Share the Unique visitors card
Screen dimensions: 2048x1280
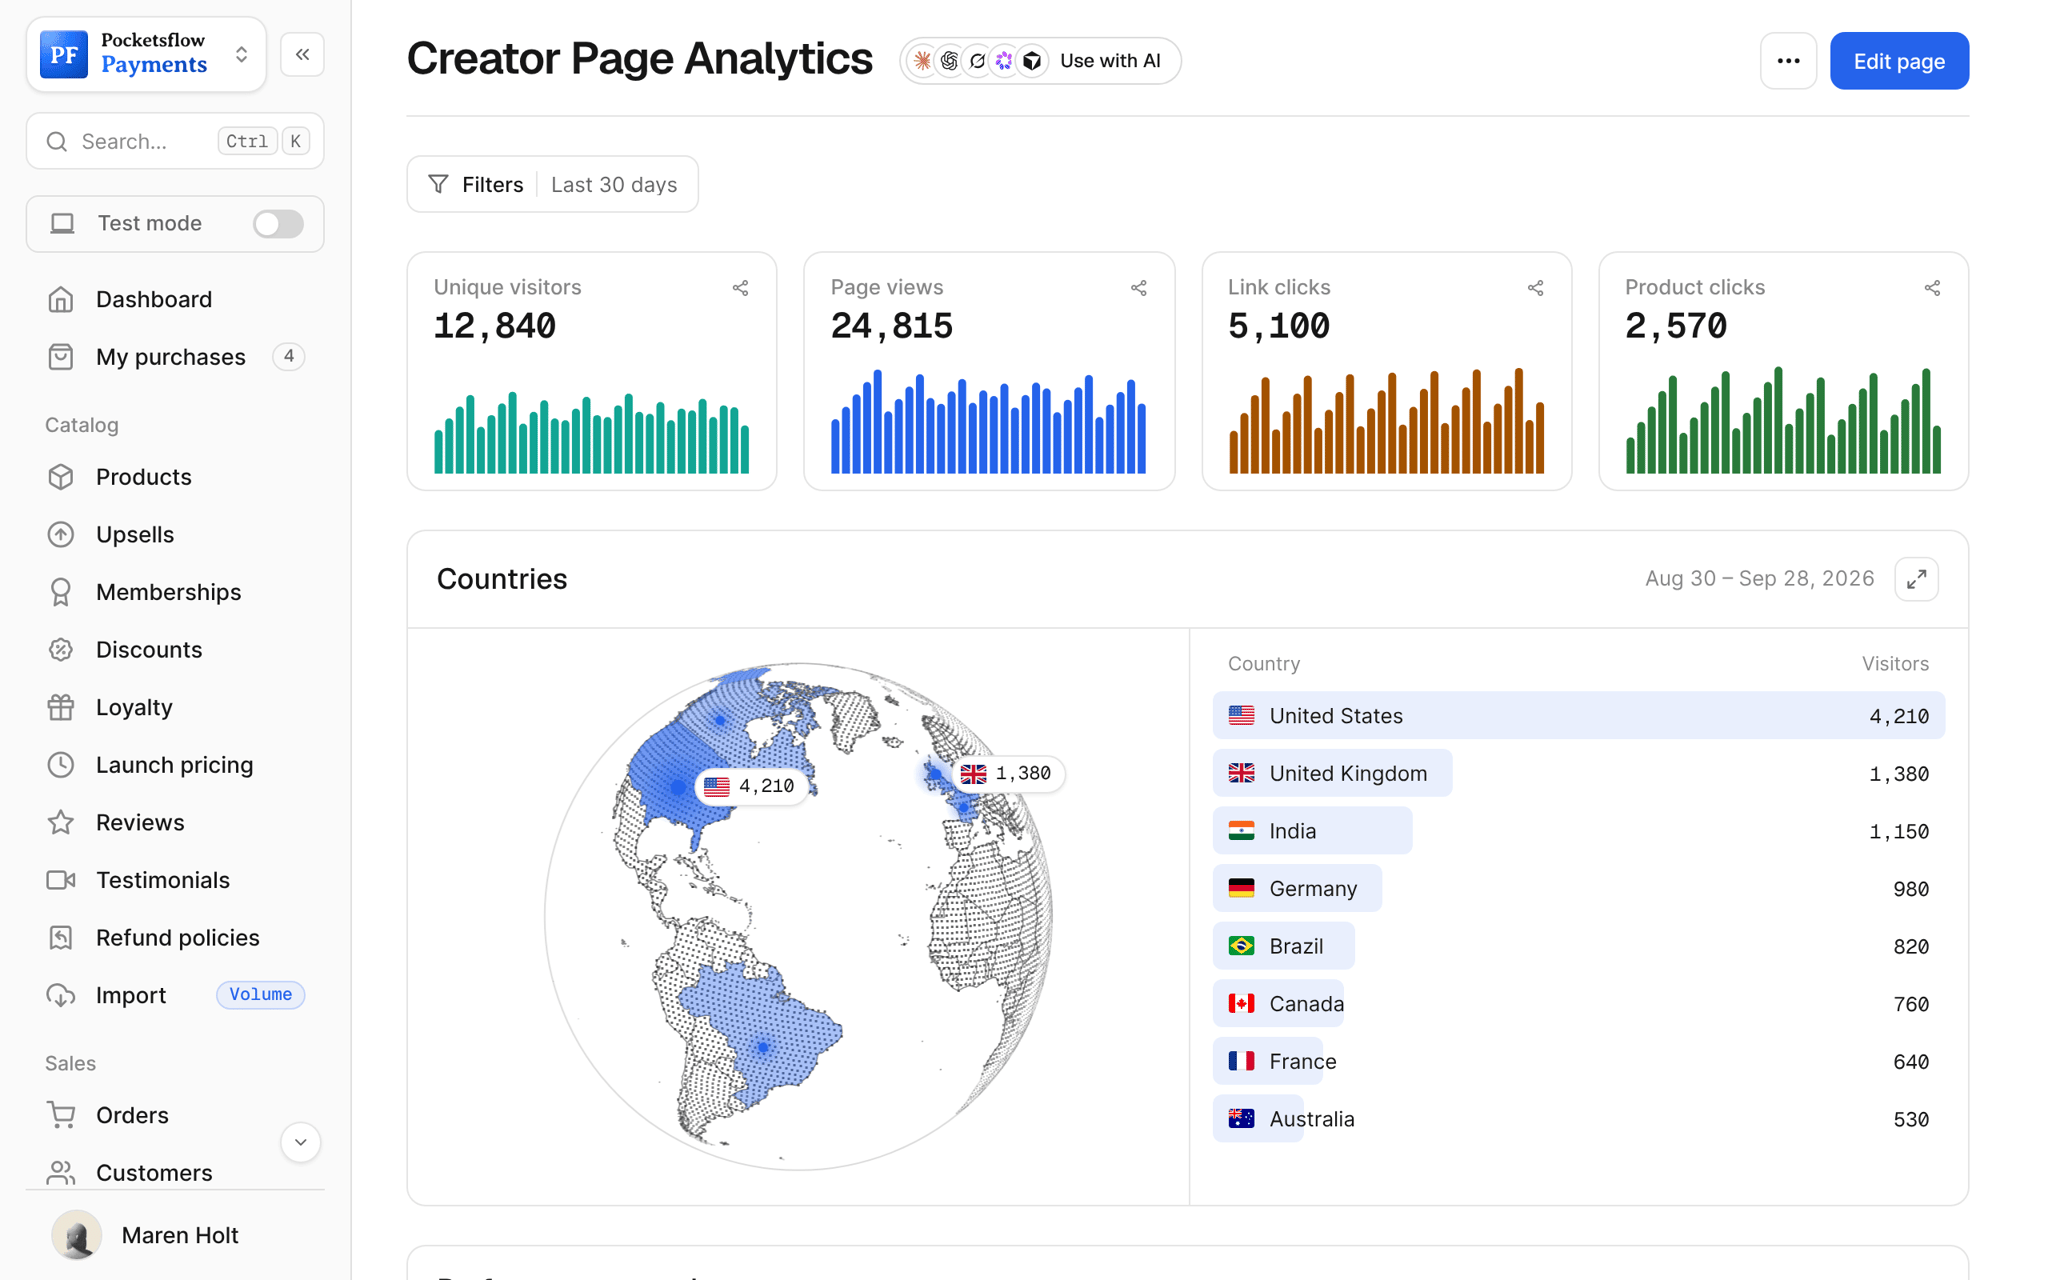740,288
